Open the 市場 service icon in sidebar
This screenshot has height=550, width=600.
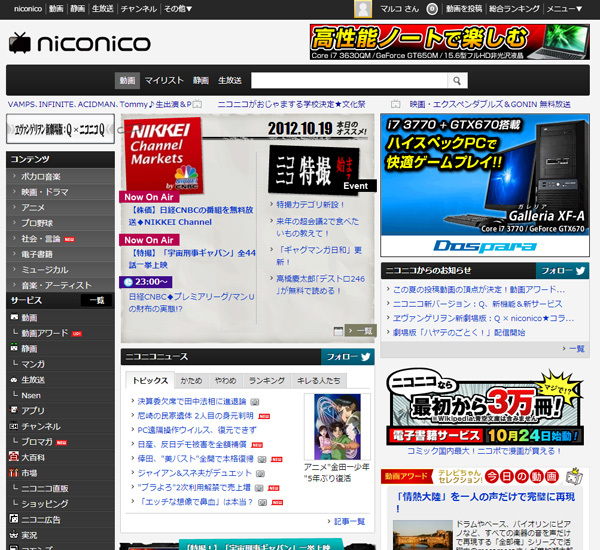(14, 472)
